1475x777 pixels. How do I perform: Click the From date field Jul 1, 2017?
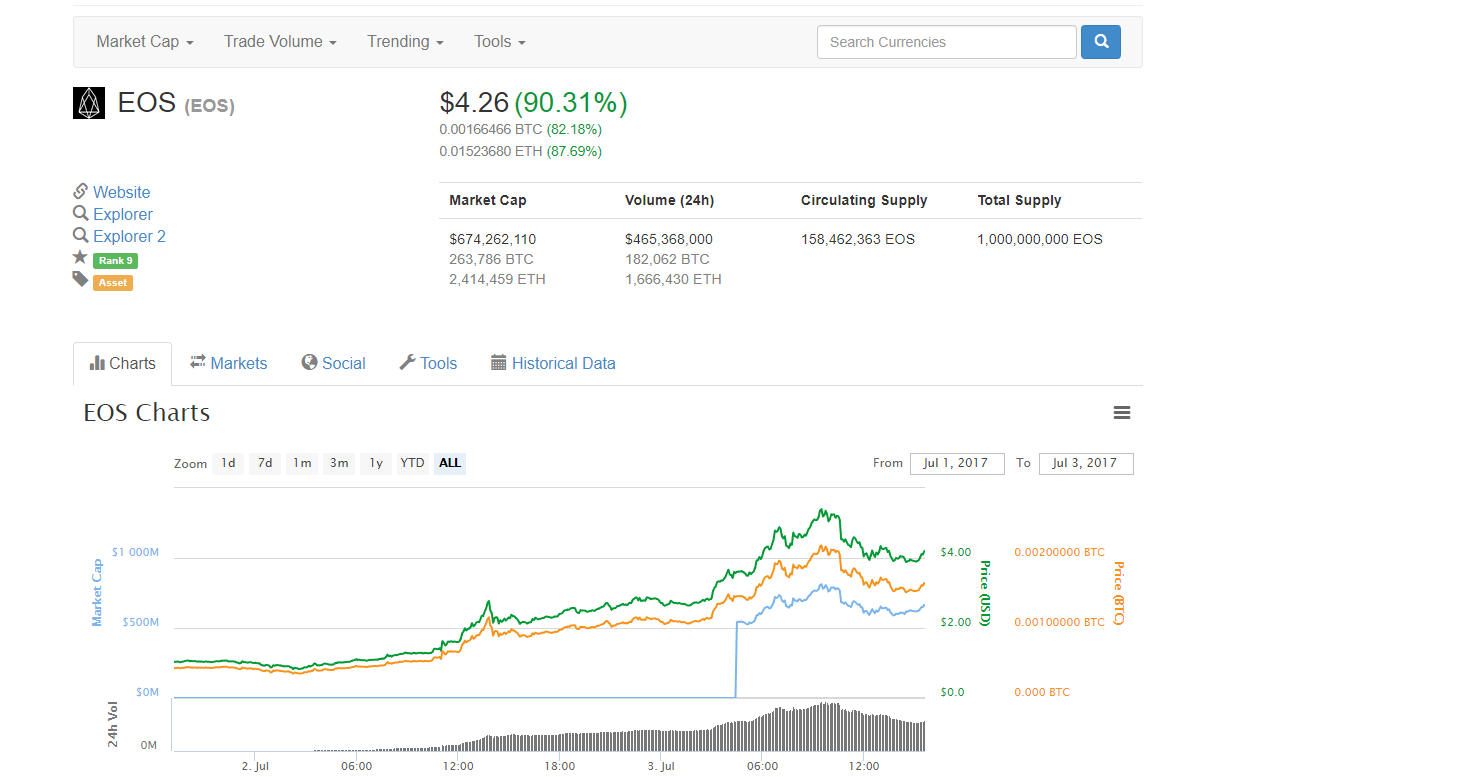point(957,463)
